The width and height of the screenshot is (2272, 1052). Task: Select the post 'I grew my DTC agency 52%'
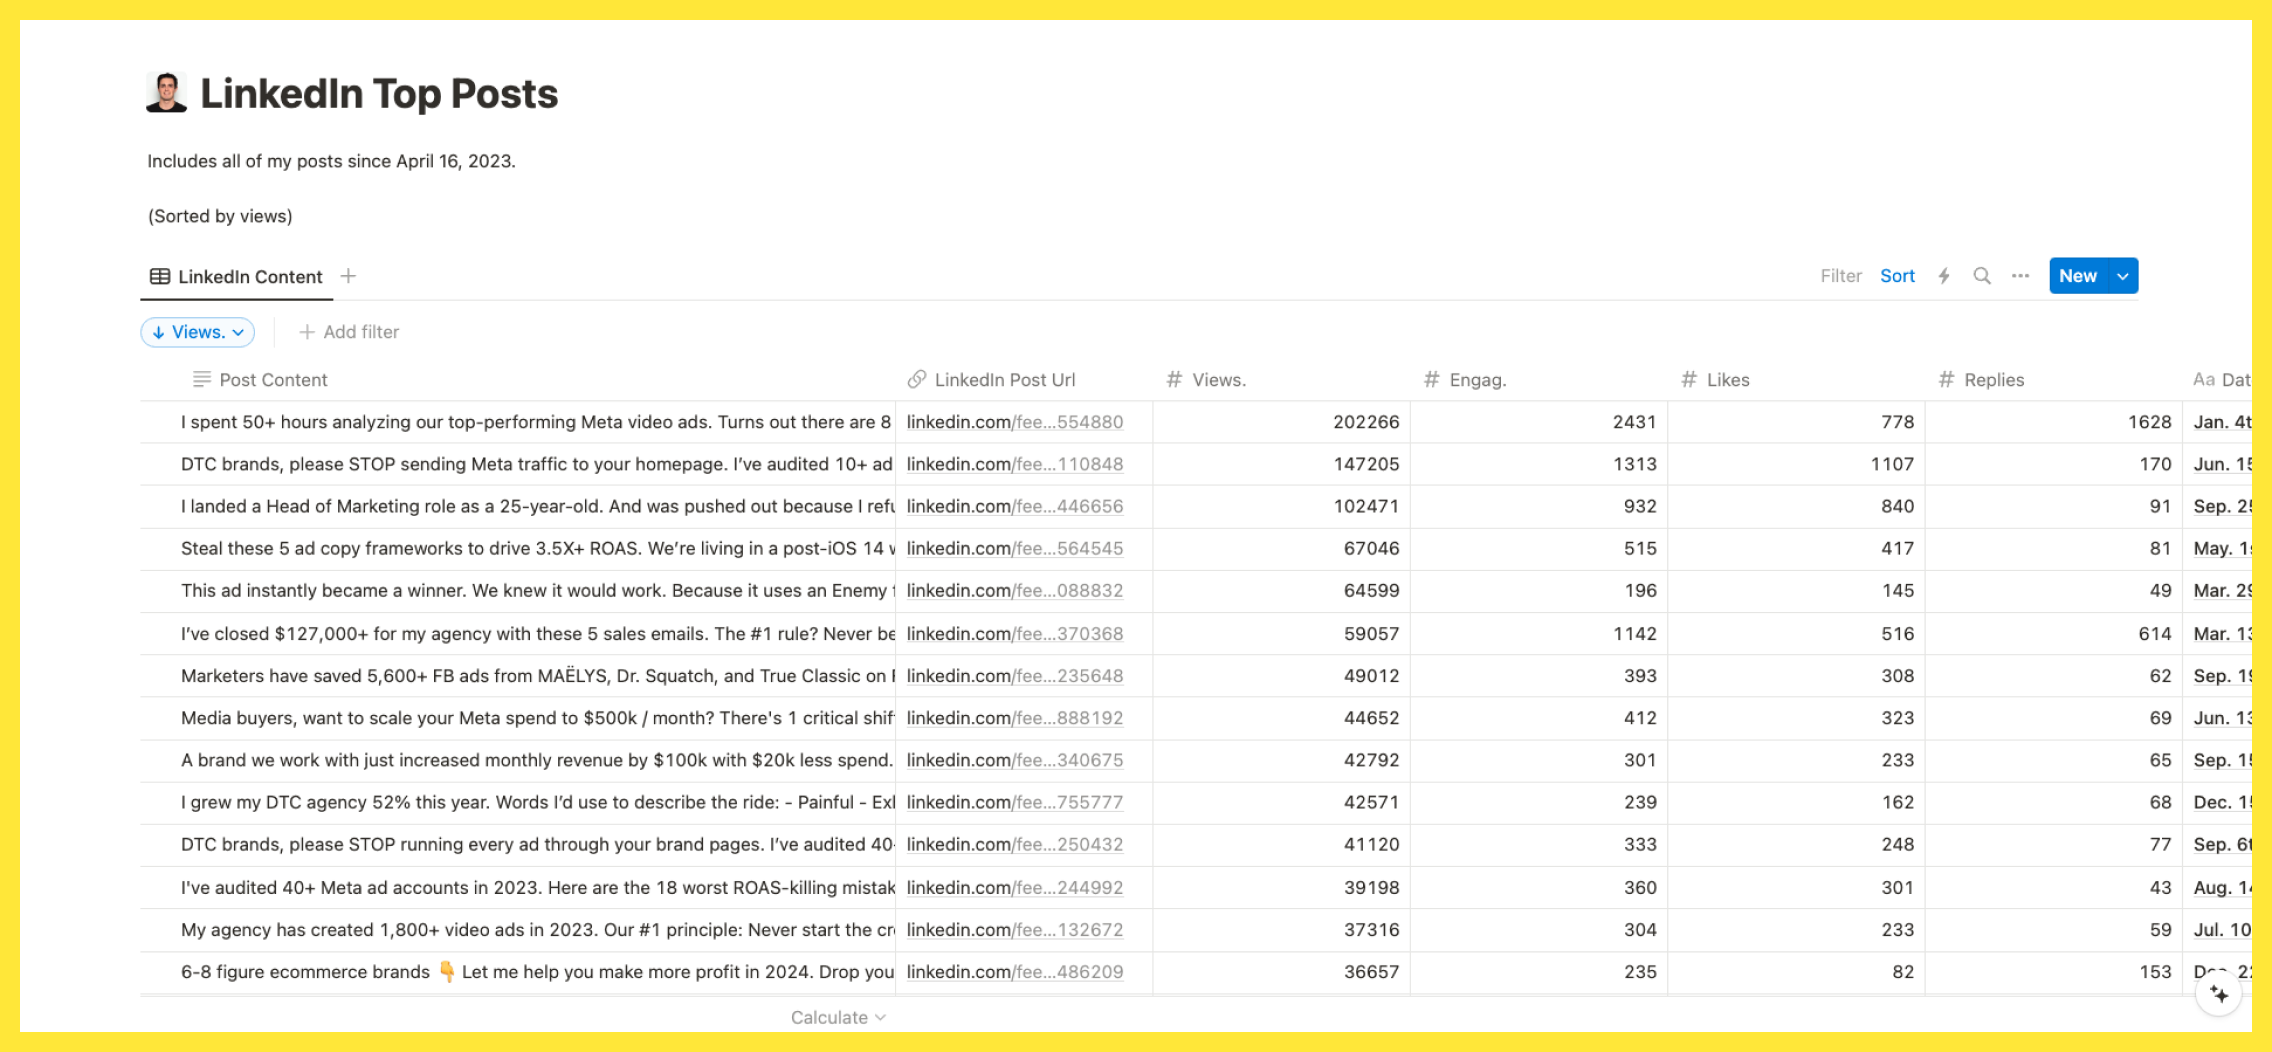click(x=536, y=802)
